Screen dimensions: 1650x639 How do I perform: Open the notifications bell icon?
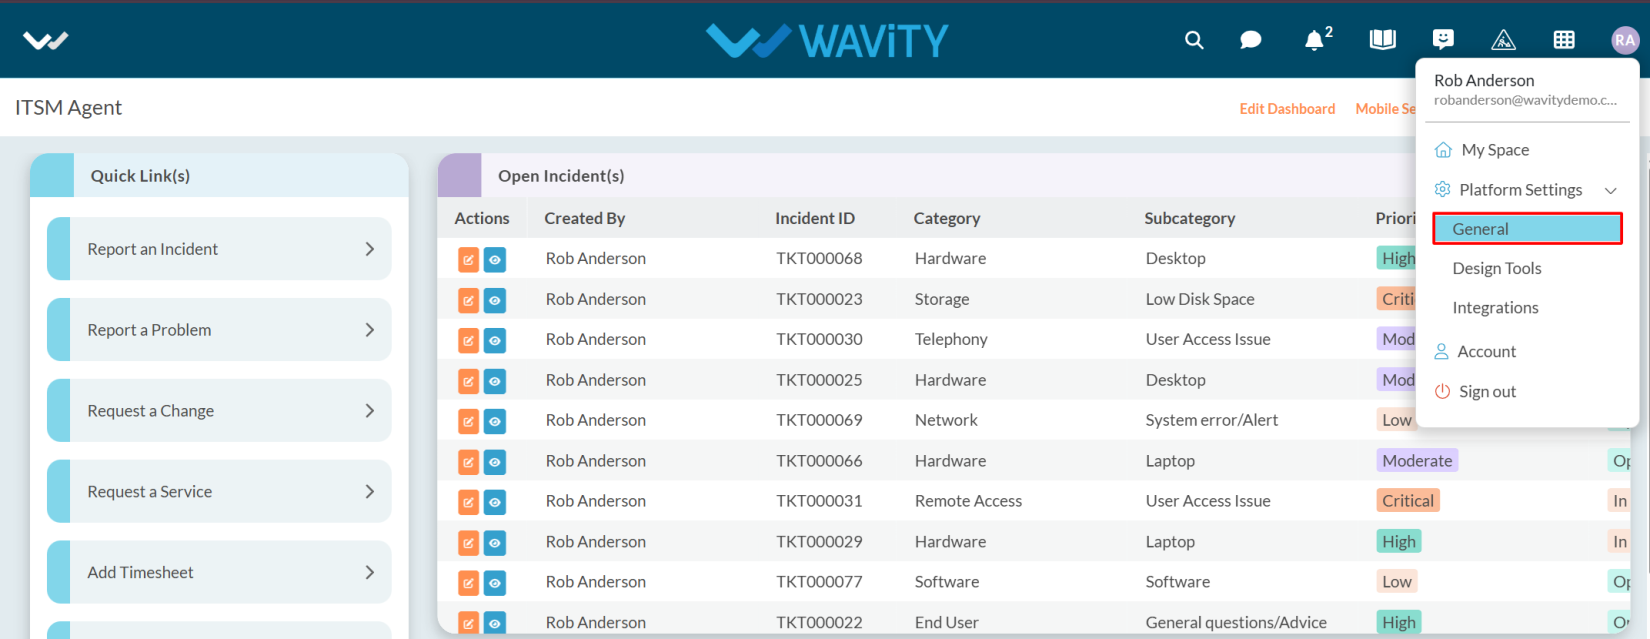point(1314,40)
